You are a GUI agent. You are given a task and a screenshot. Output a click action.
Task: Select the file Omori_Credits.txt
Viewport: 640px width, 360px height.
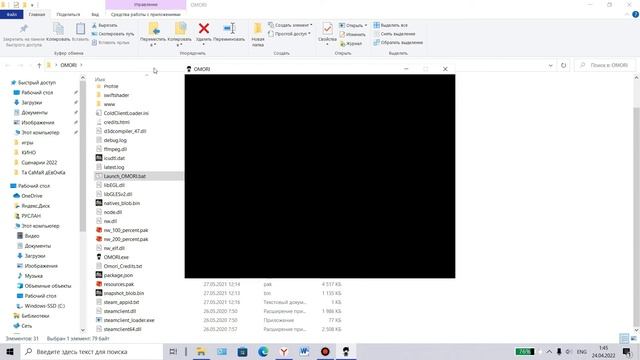[122, 266]
